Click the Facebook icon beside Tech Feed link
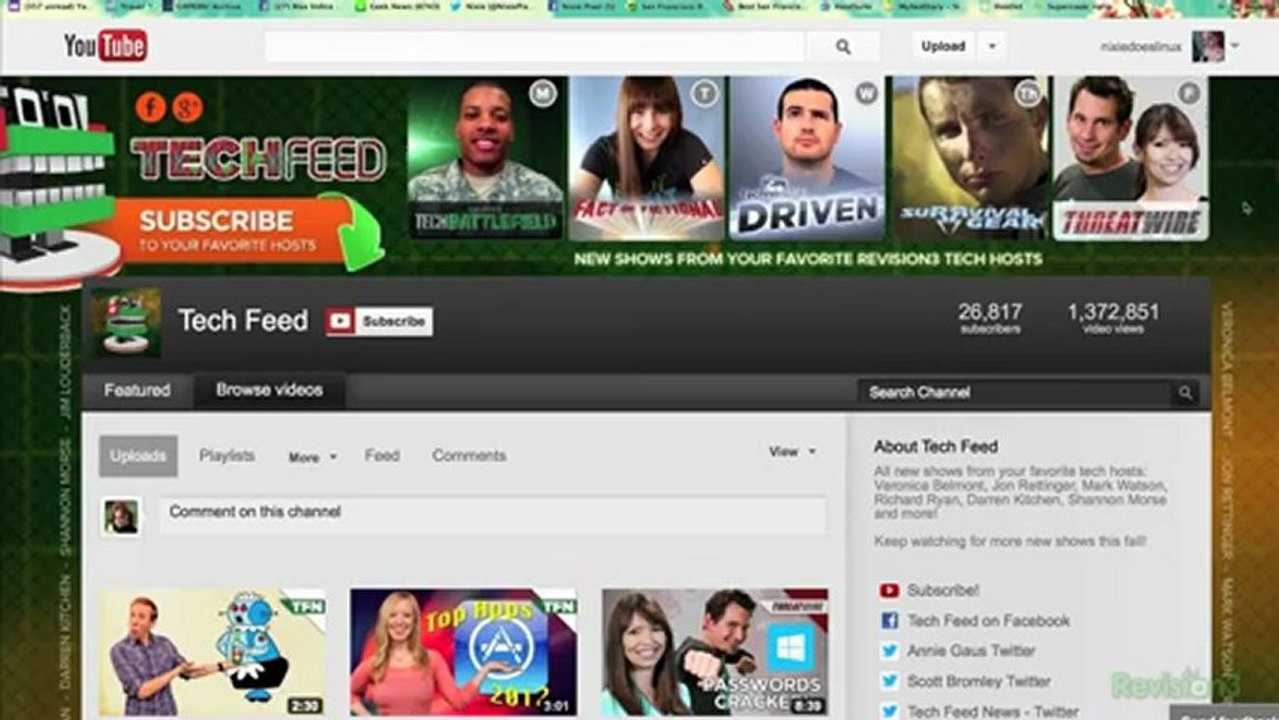The height and width of the screenshot is (720, 1279). tap(889, 621)
